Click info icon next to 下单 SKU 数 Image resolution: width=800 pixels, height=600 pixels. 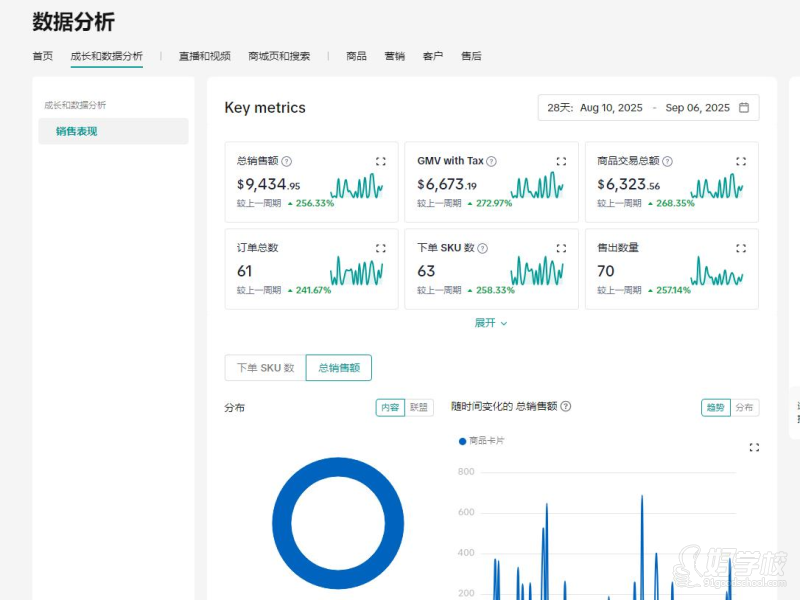(483, 248)
